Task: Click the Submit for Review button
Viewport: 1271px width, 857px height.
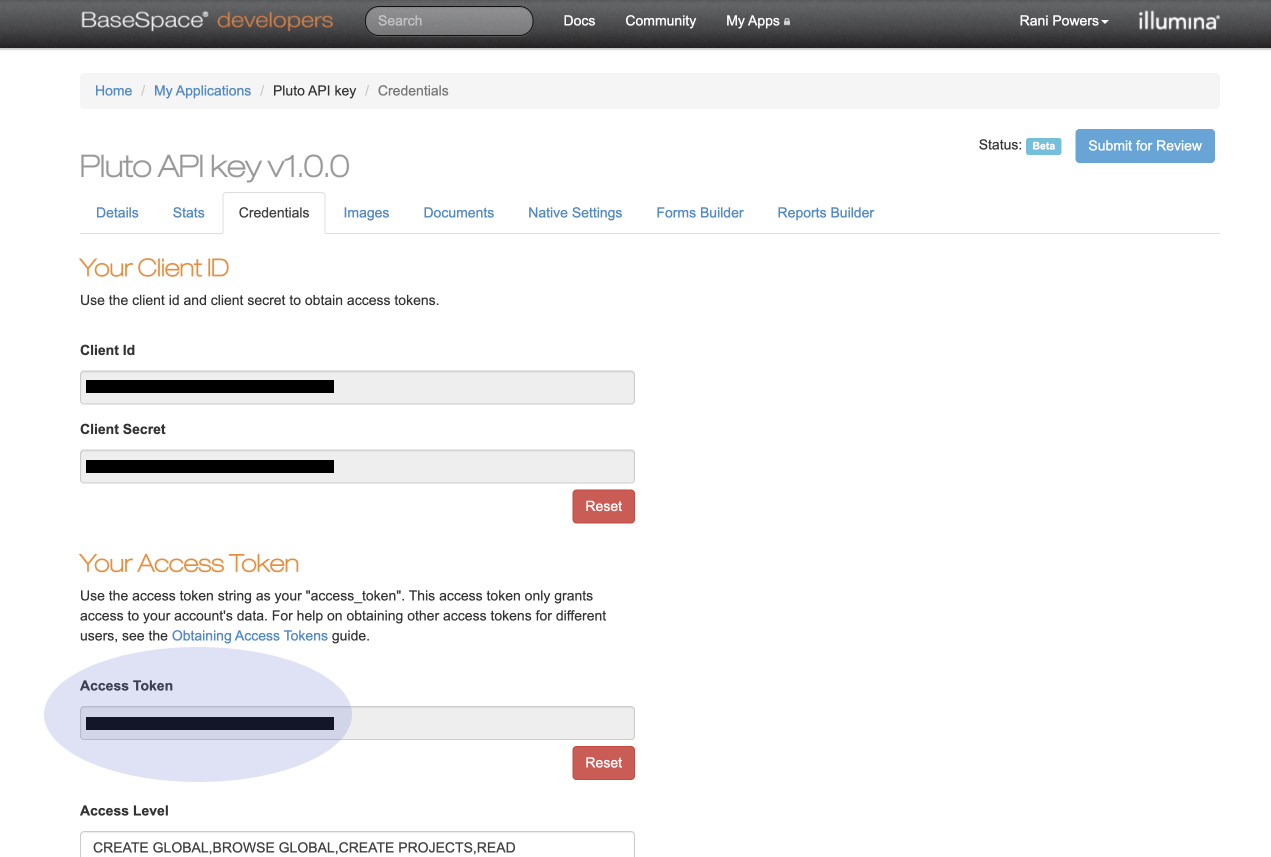Action: click(1145, 146)
